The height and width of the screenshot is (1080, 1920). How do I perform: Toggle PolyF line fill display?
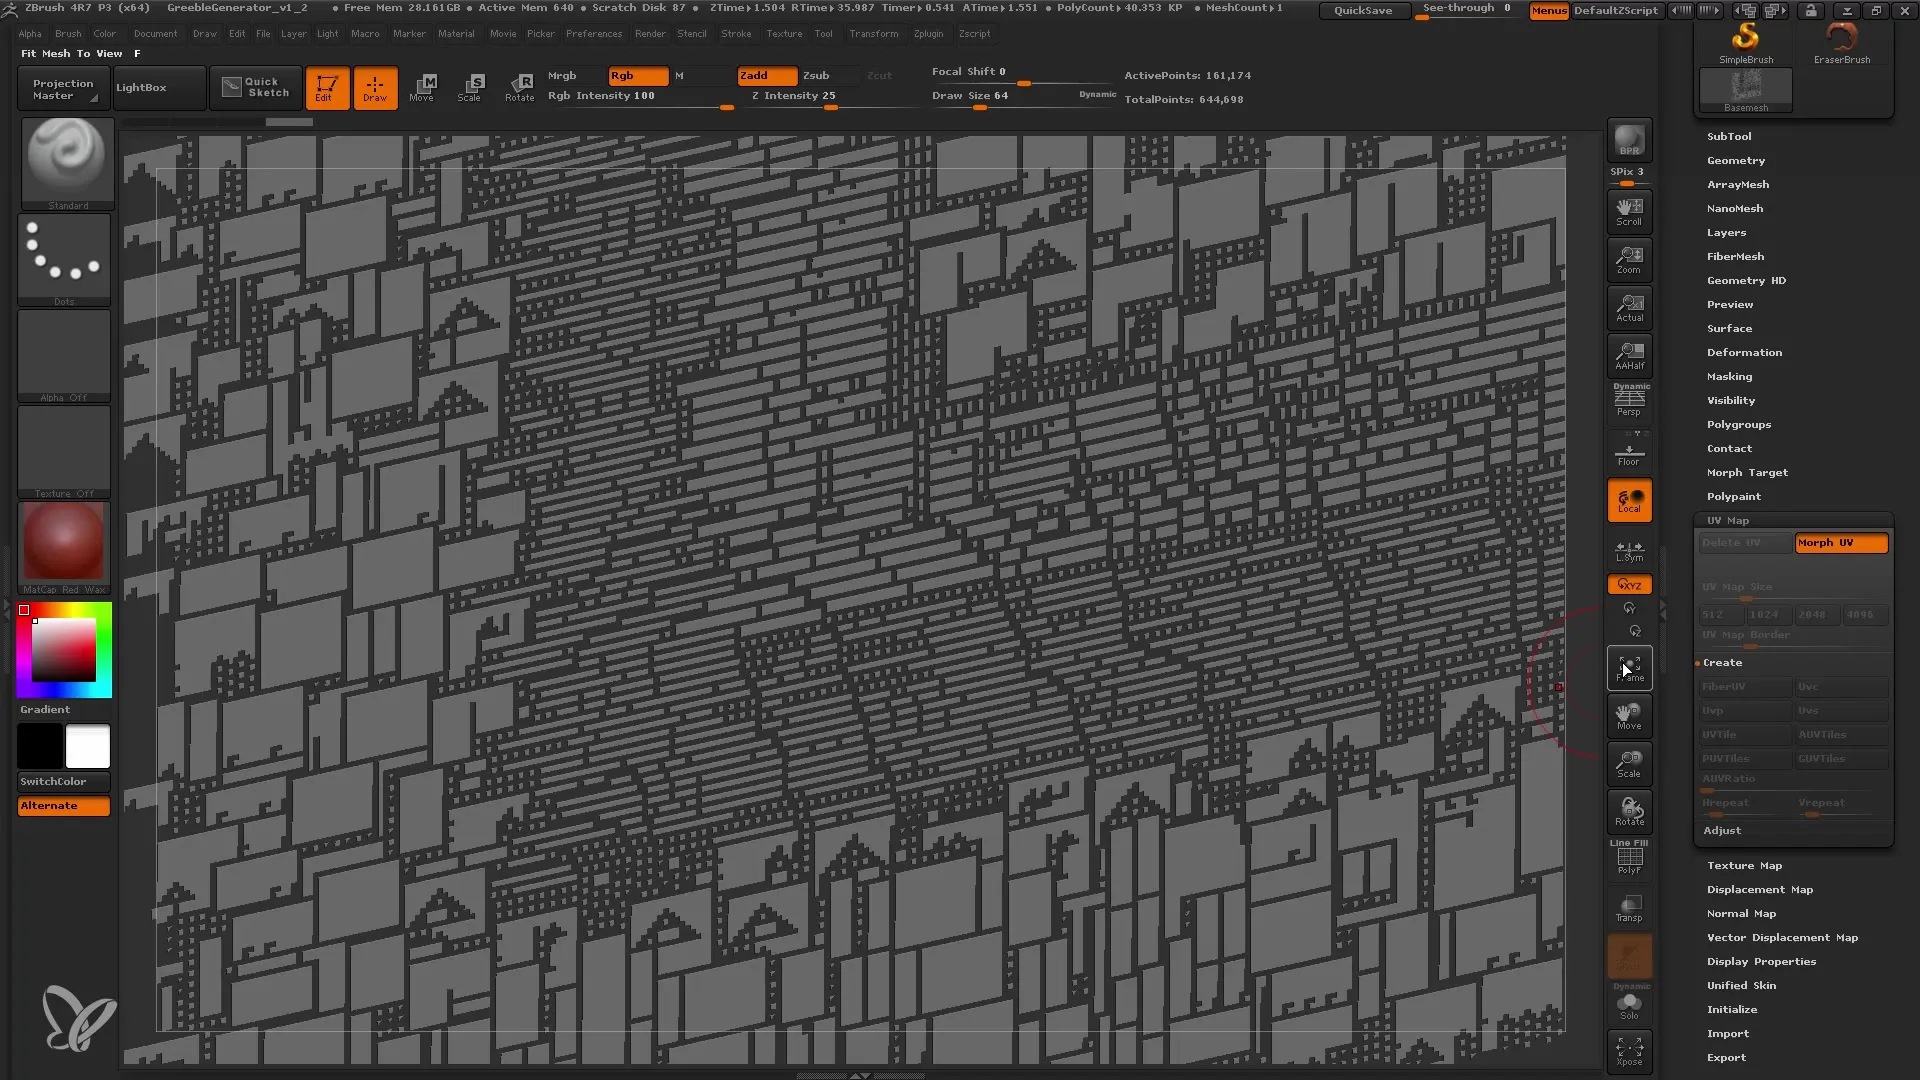pyautogui.click(x=1629, y=858)
